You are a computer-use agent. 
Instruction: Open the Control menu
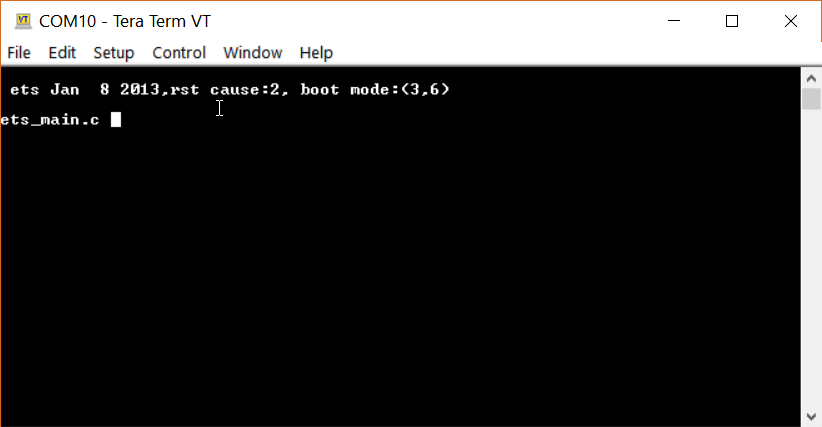click(x=179, y=53)
